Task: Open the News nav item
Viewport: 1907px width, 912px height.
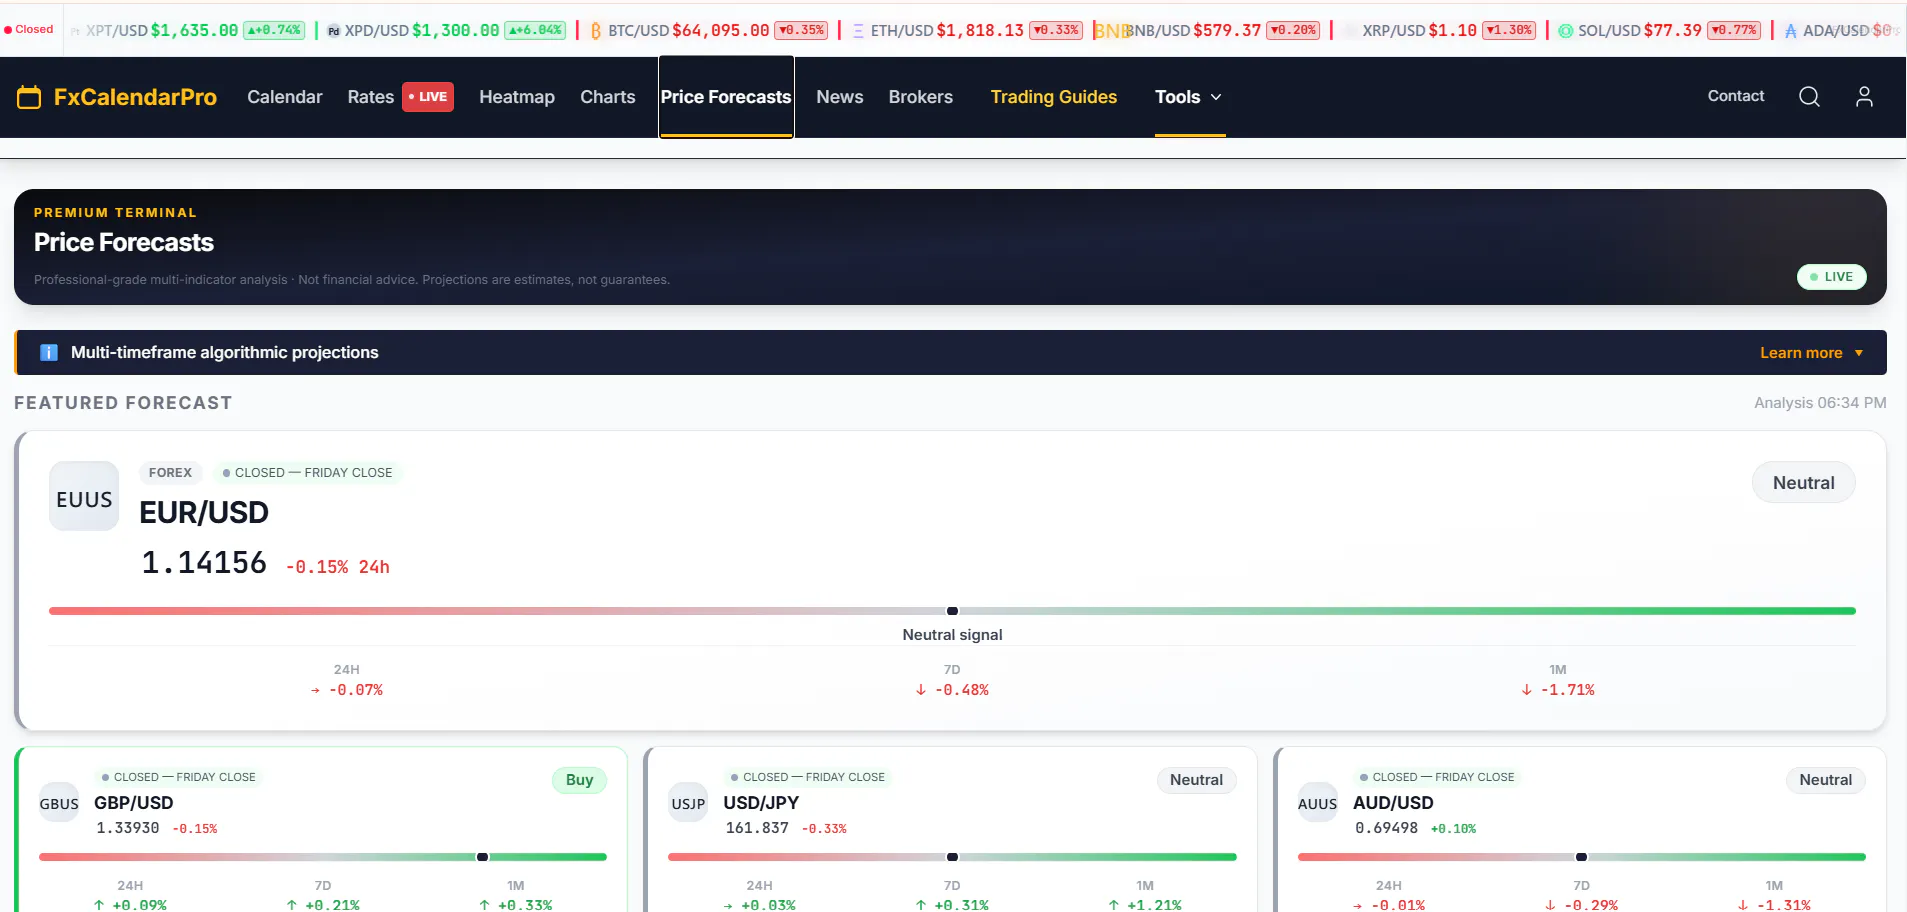Action: (x=840, y=97)
